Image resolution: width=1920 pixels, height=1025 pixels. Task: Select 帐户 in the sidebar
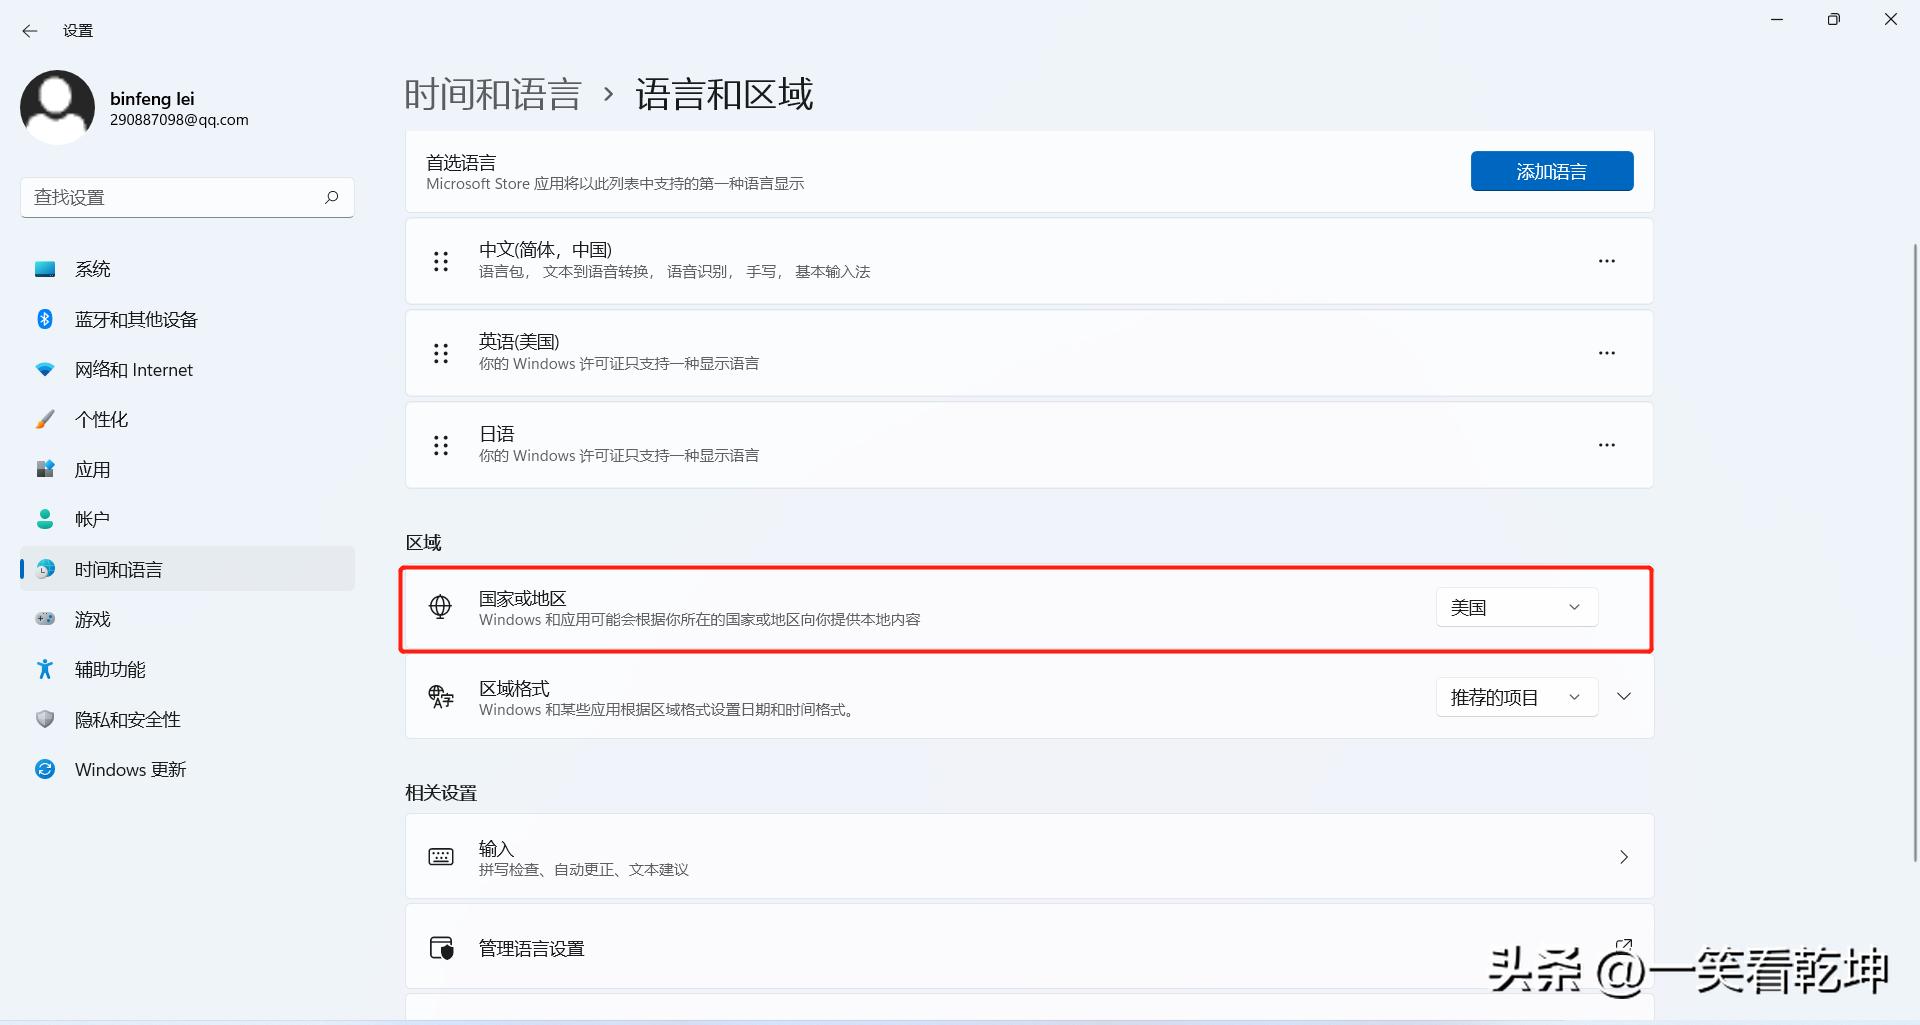(x=92, y=519)
